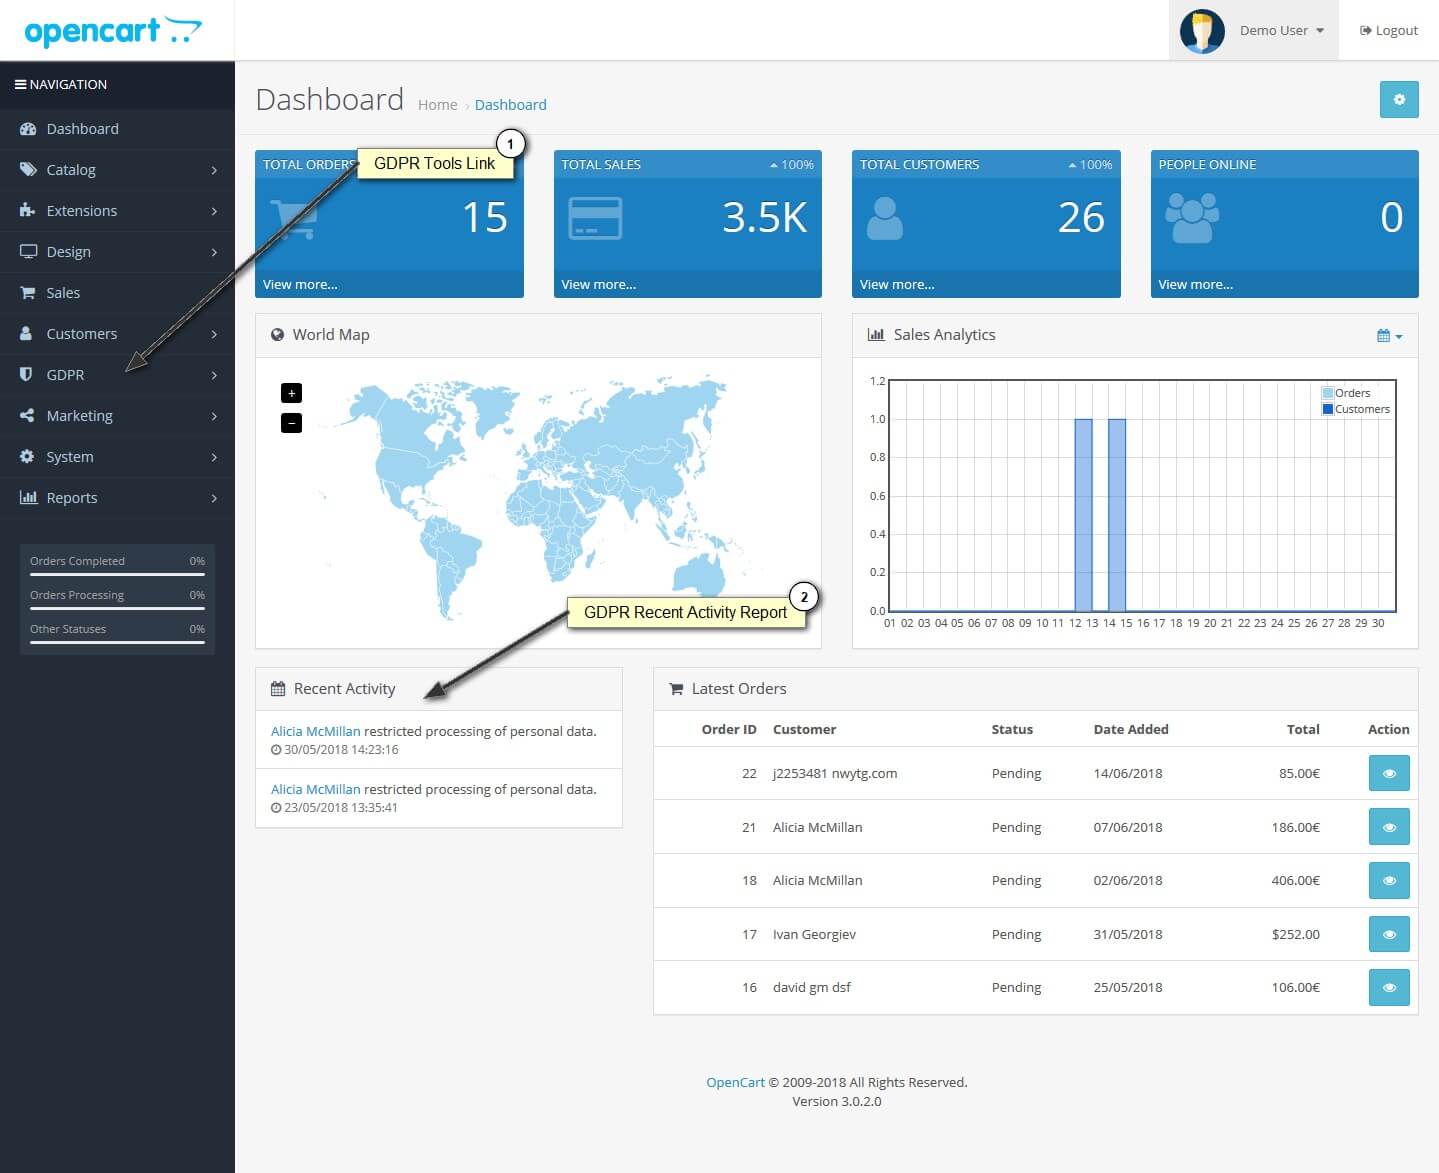This screenshot has height=1173, width=1439.
Task: Open Alicia McMillan link dated 23/05/2018
Action: coord(315,789)
